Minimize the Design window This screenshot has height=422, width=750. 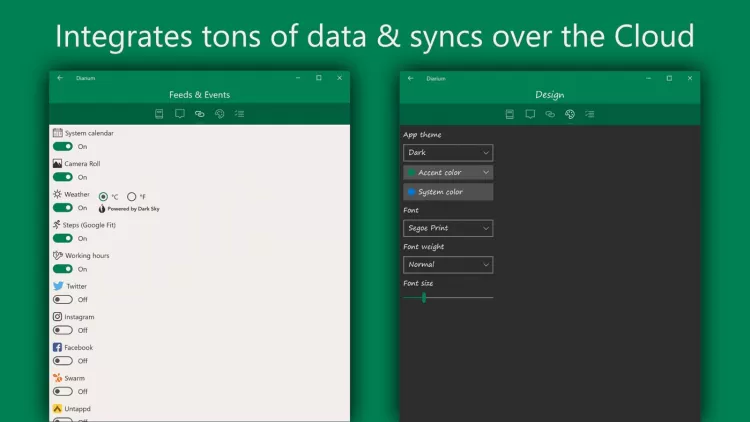[x=648, y=78]
